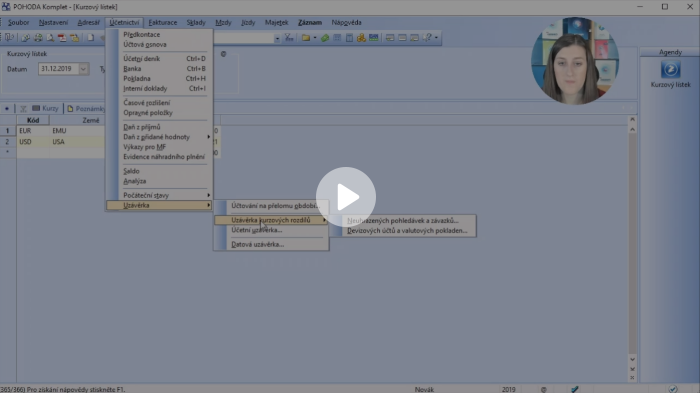Choose Devizových účtů a valutových pokladen
The image size is (700, 393).
(408, 231)
